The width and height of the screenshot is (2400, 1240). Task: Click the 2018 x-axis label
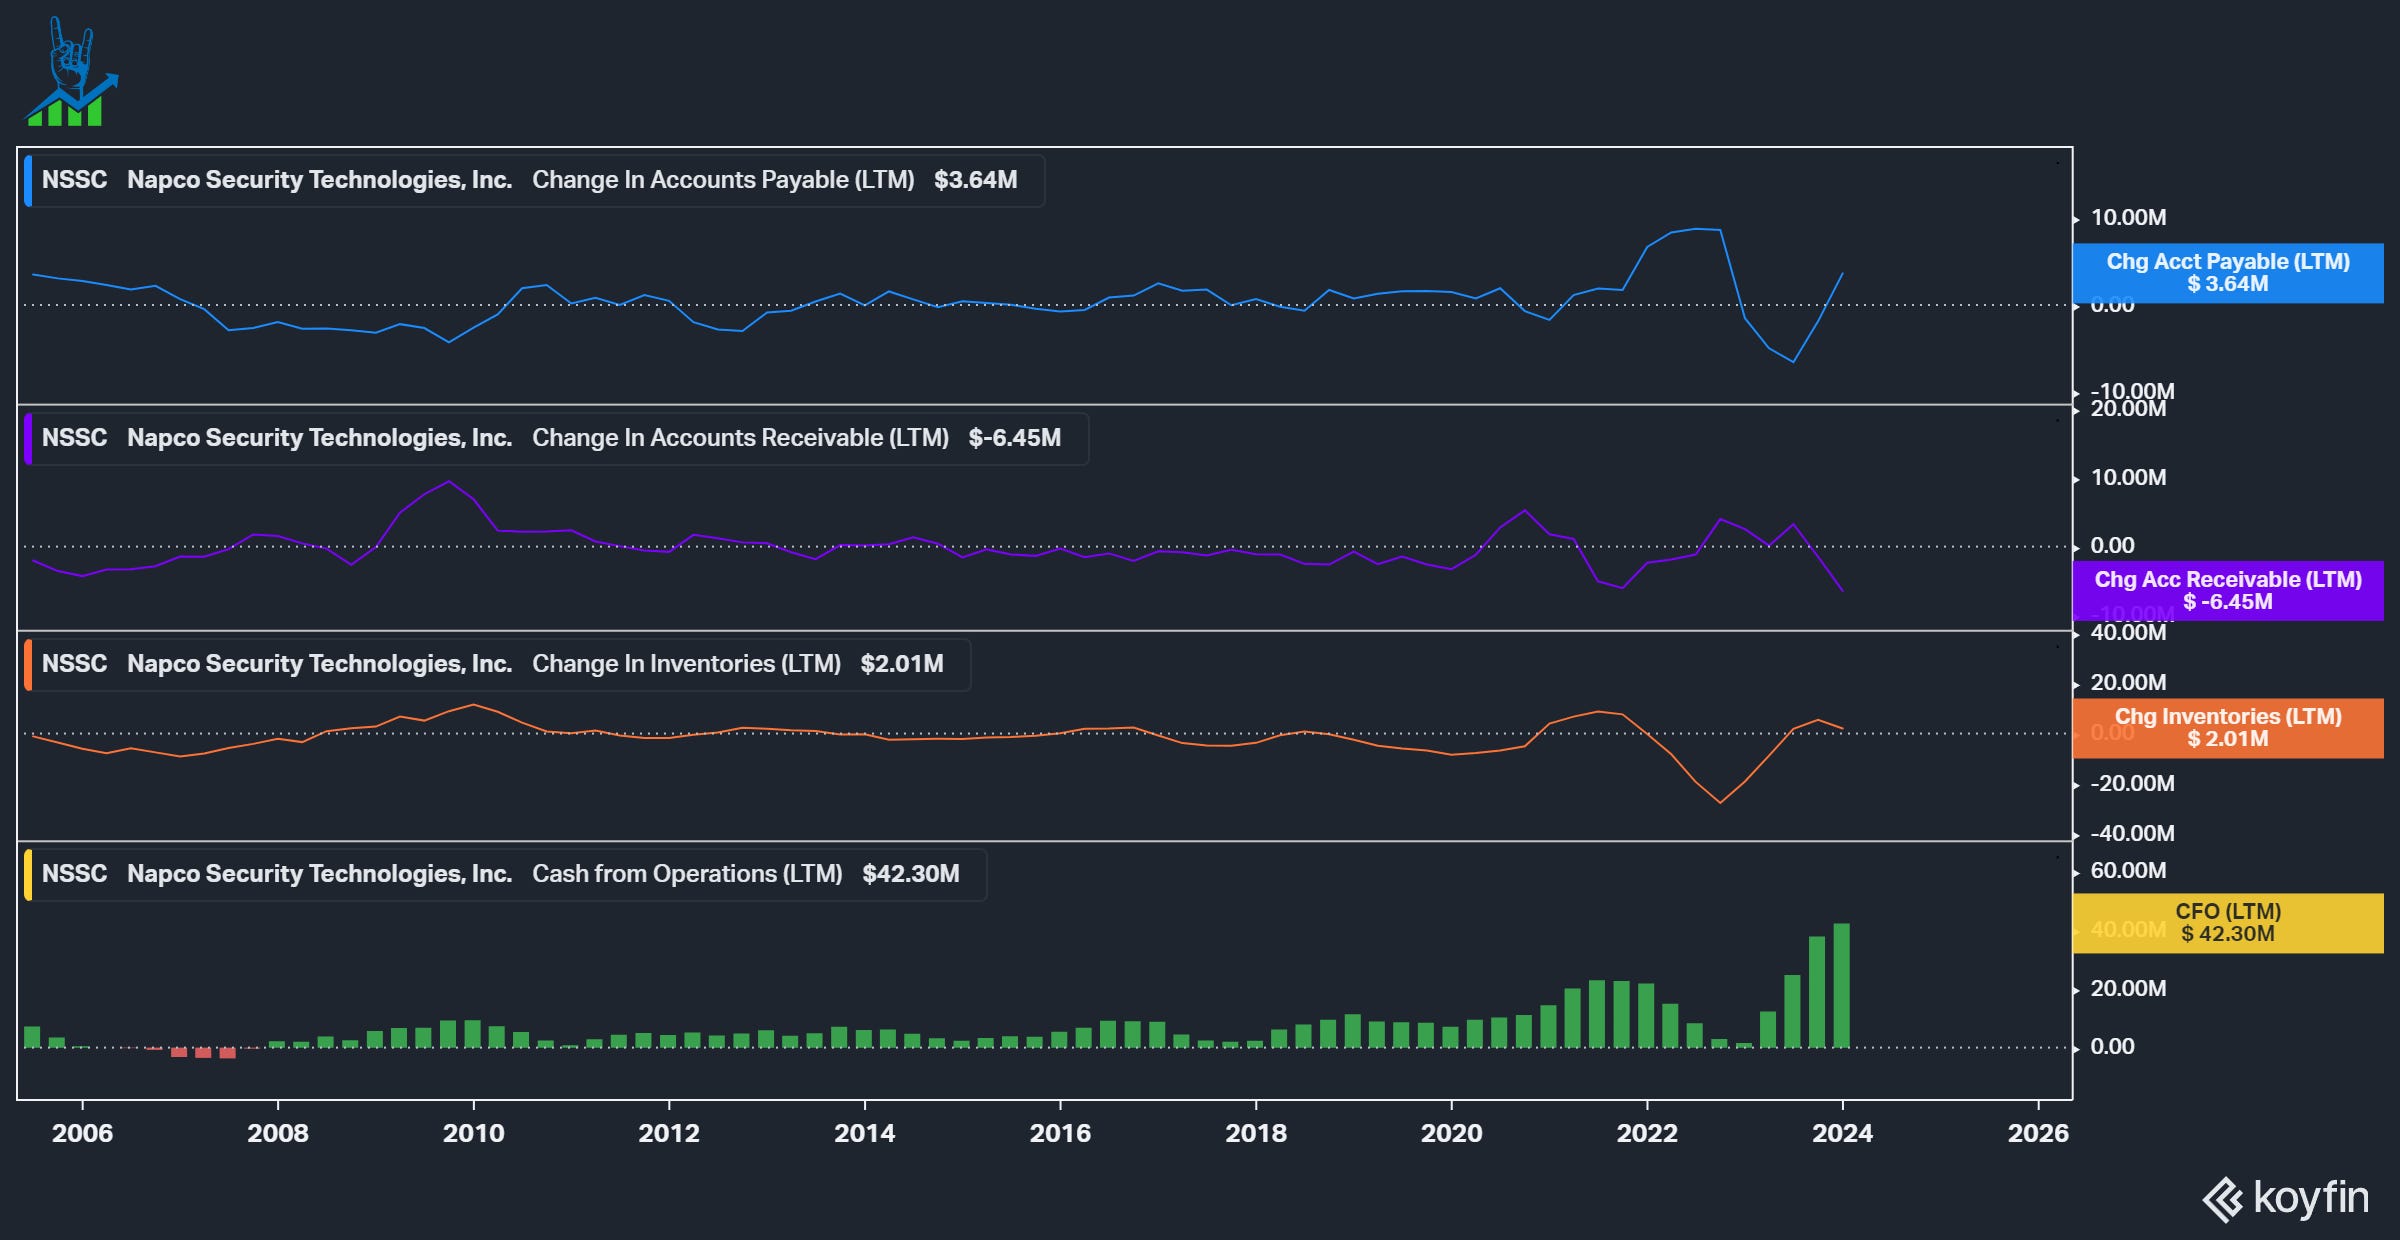pyautogui.click(x=1256, y=1133)
